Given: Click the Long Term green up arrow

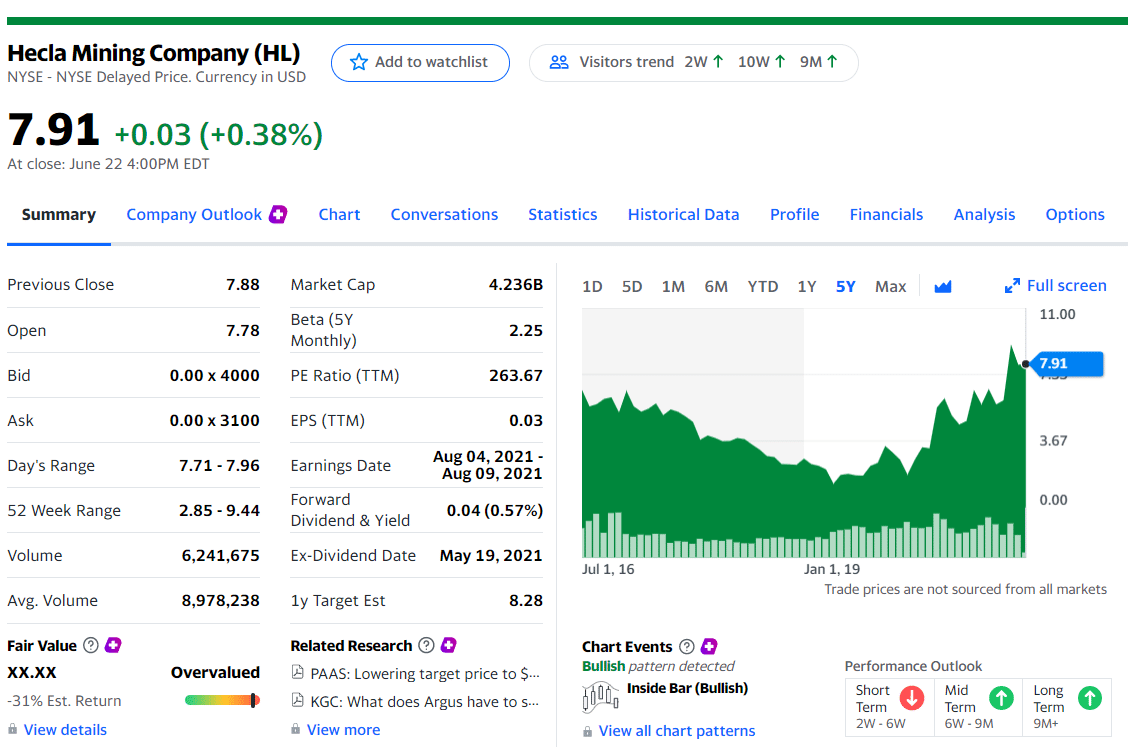Looking at the screenshot, I should pyautogui.click(x=1090, y=697).
